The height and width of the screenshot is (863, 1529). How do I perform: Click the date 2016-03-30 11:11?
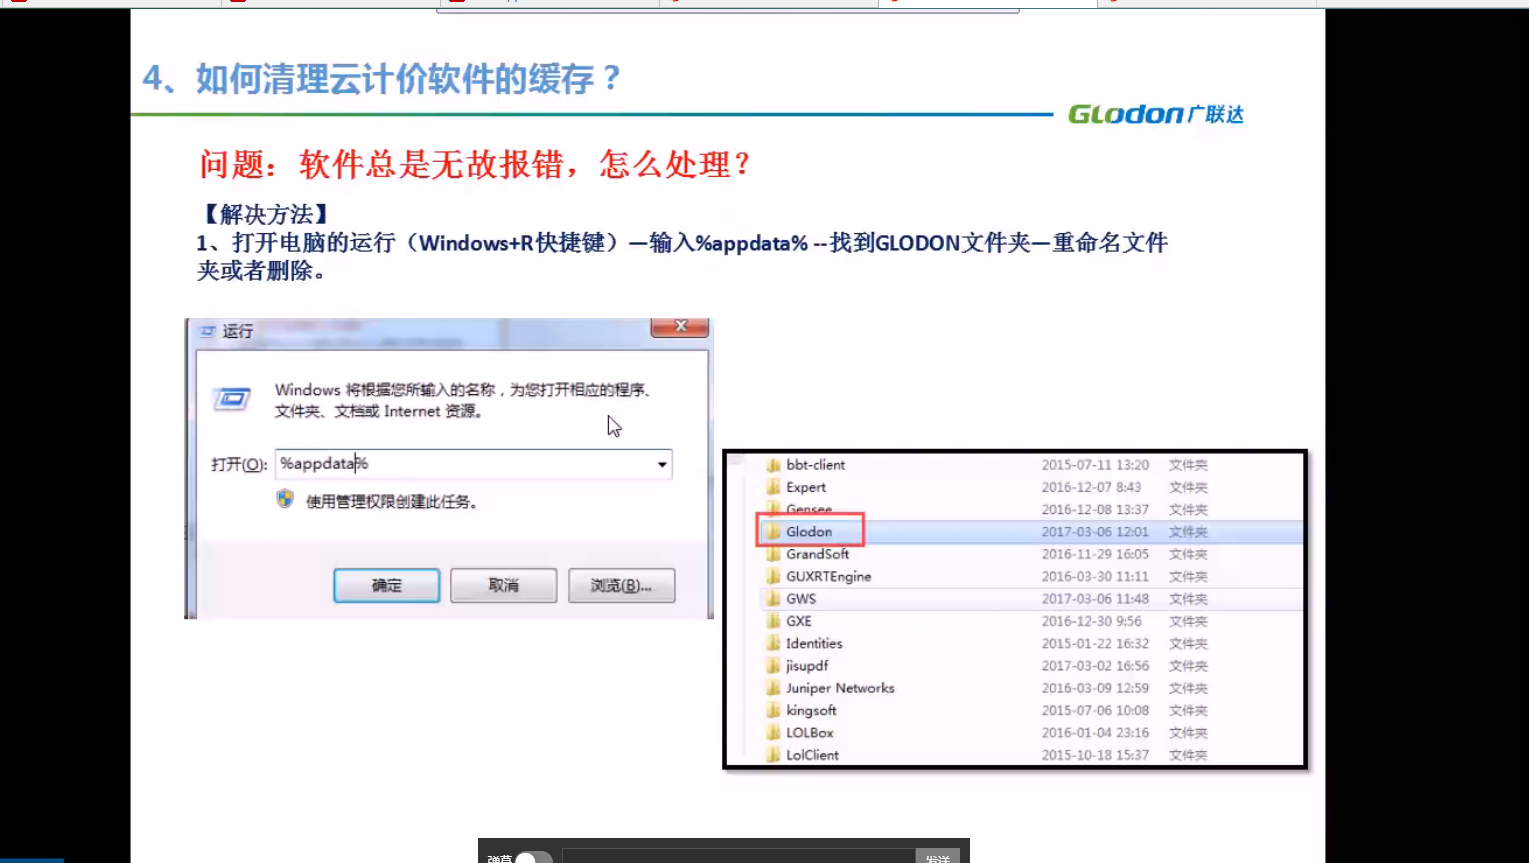1095,576
